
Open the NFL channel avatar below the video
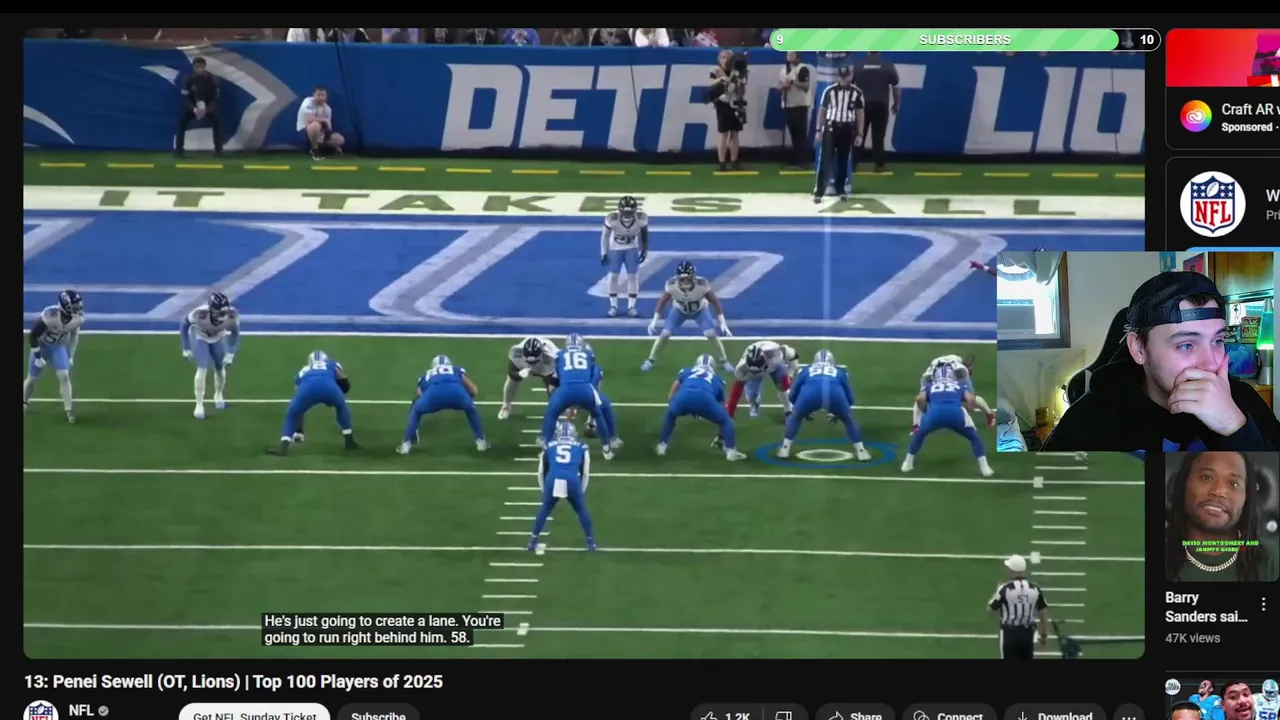coord(41,712)
